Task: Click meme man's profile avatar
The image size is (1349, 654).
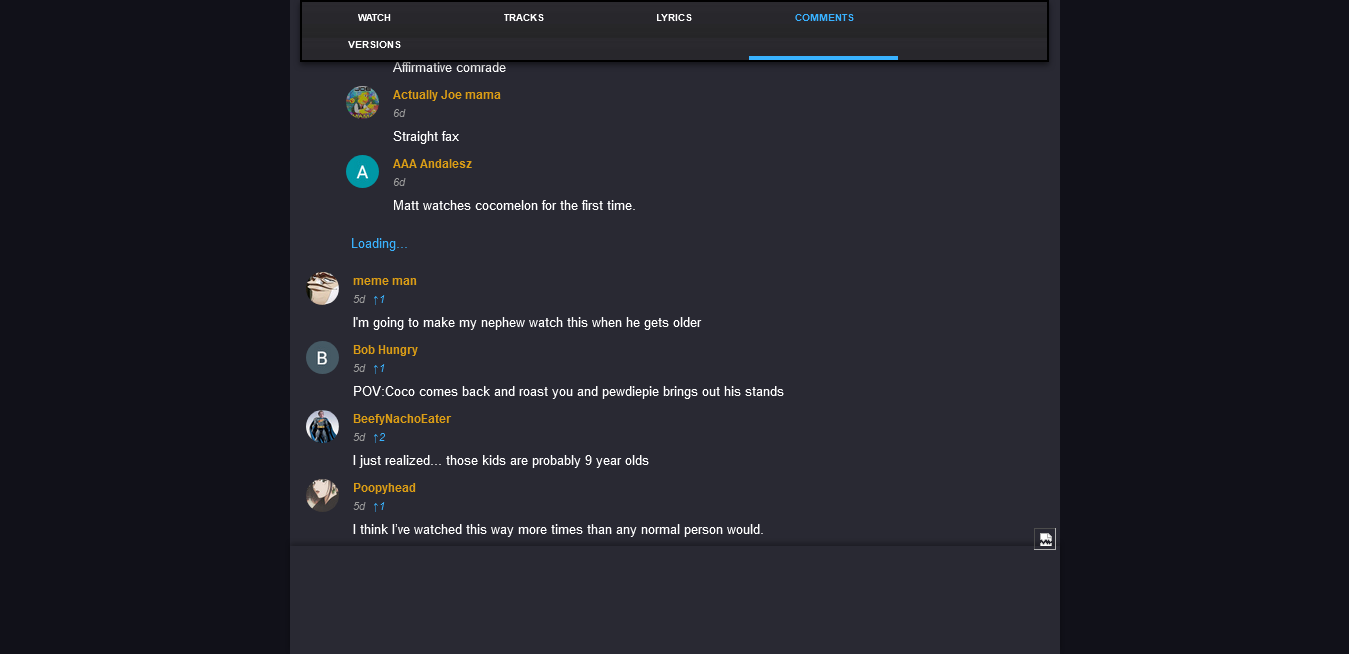Action: click(322, 288)
